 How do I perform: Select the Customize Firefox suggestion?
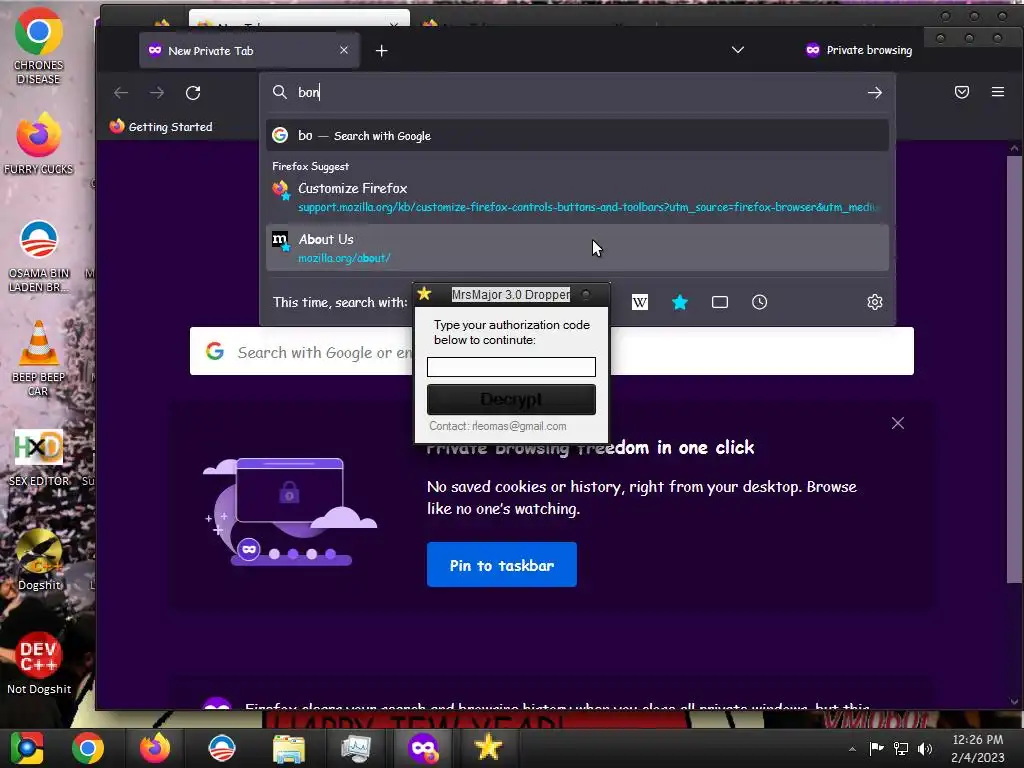pyautogui.click(x=577, y=197)
